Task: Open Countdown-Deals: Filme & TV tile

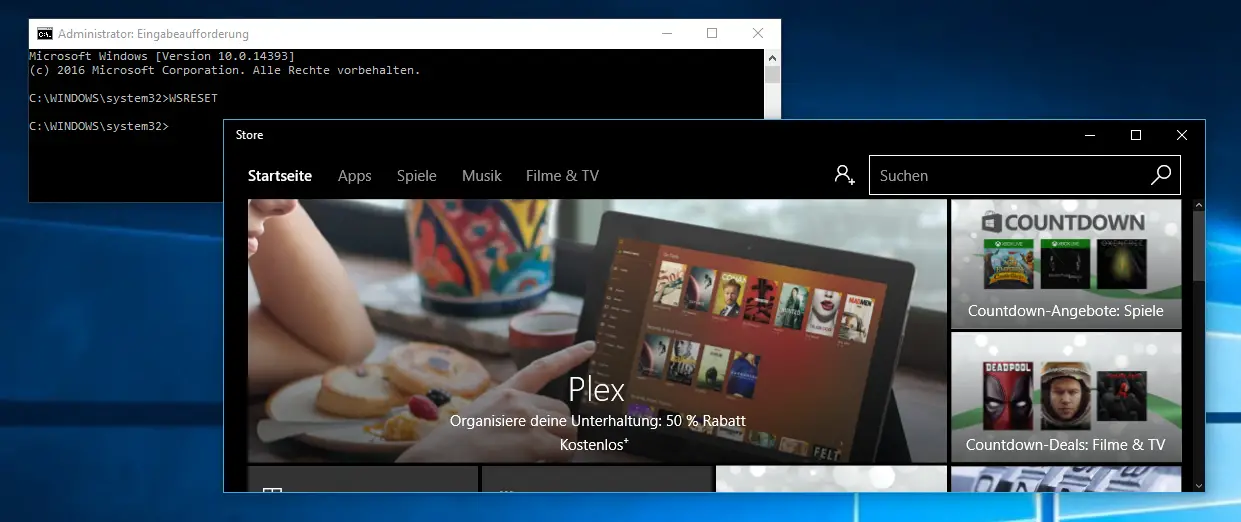Action: coord(1066,398)
